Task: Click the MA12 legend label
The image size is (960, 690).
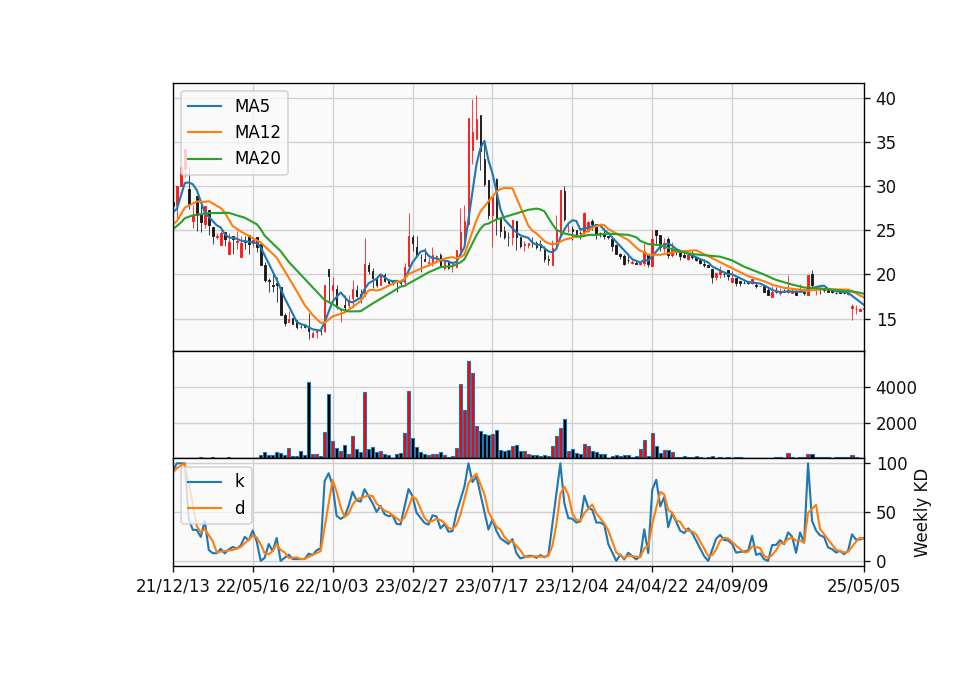Action: click(257, 132)
